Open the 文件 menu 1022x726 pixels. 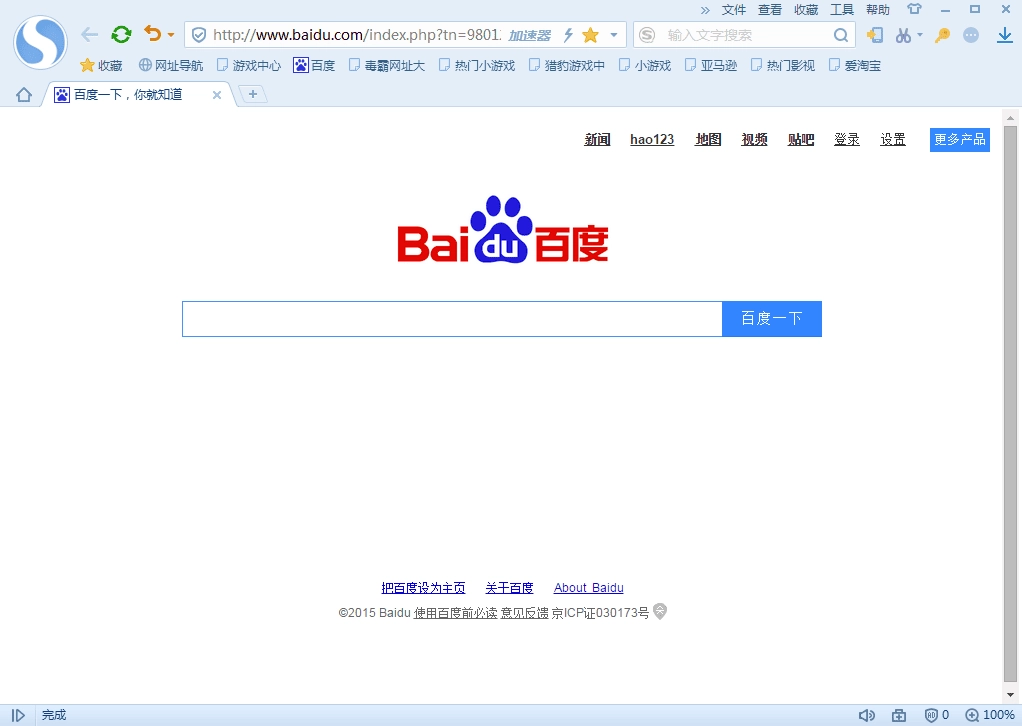point(734,10)
